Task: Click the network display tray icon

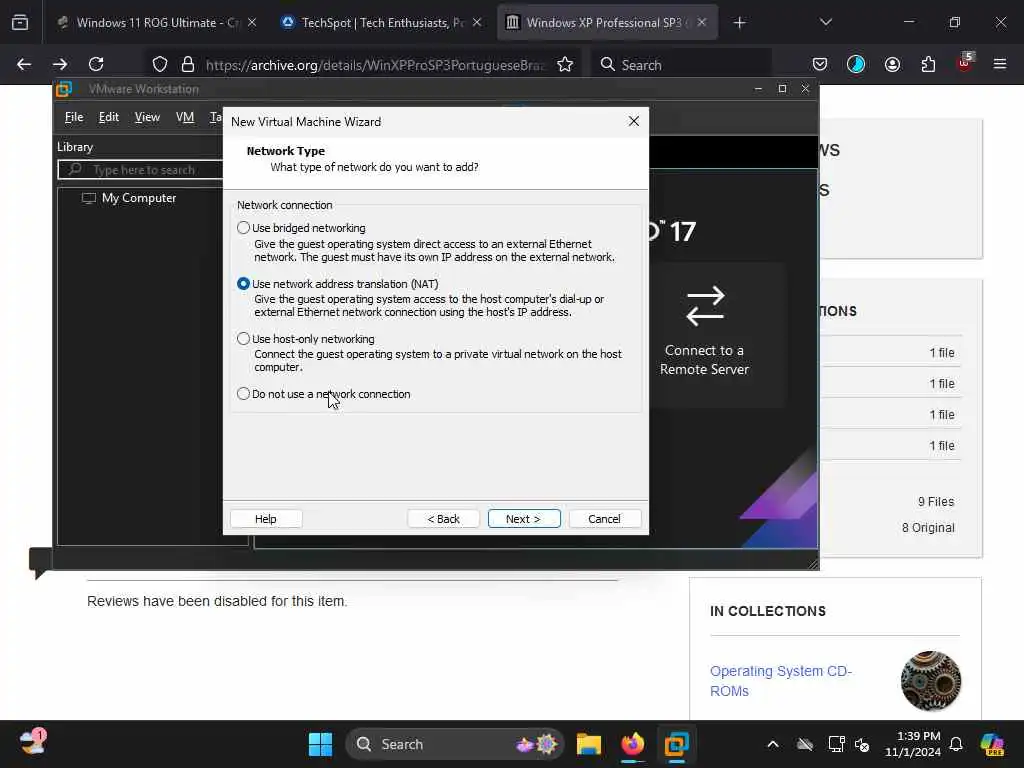Action: coord(836,744)
